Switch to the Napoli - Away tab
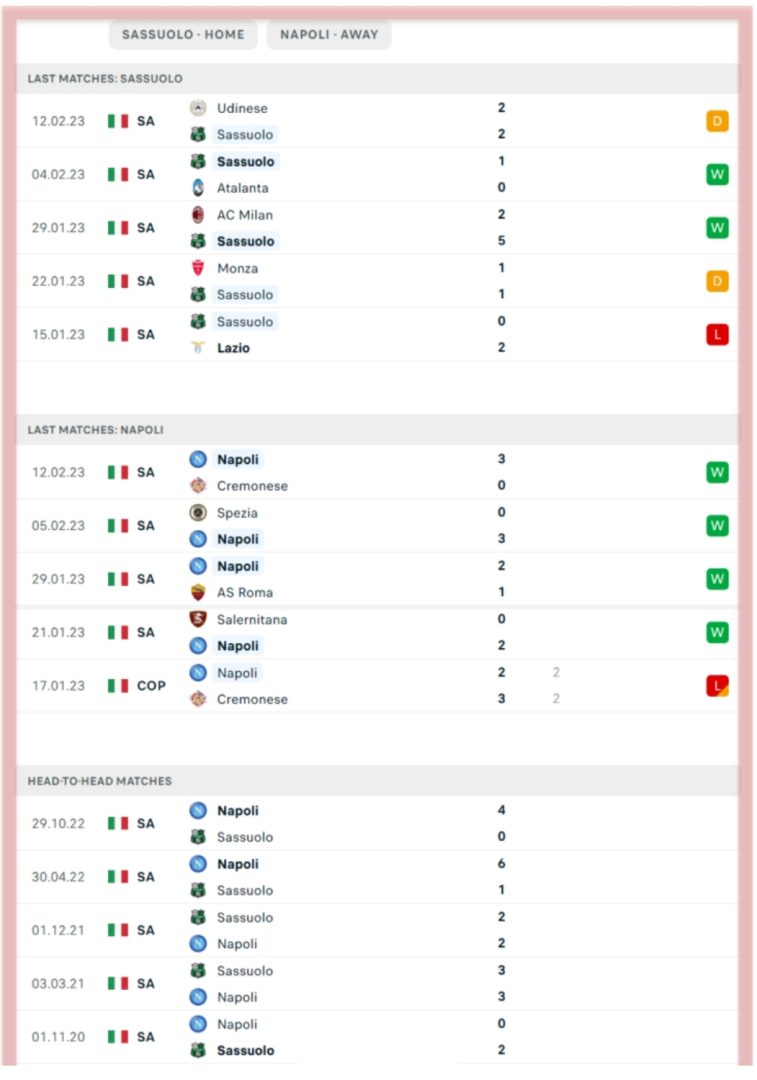Image resolution: width=757 pixels, height=1080 pixels. click(x=329, y=34)
